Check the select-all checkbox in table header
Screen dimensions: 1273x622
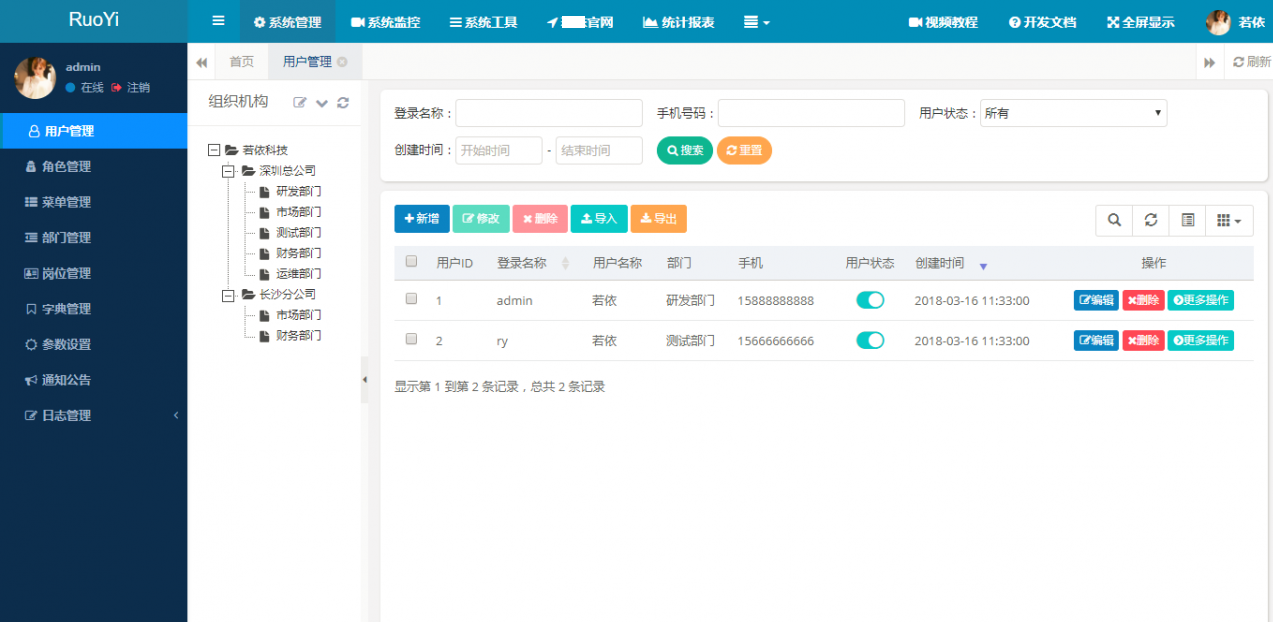[x=411, y=262]
